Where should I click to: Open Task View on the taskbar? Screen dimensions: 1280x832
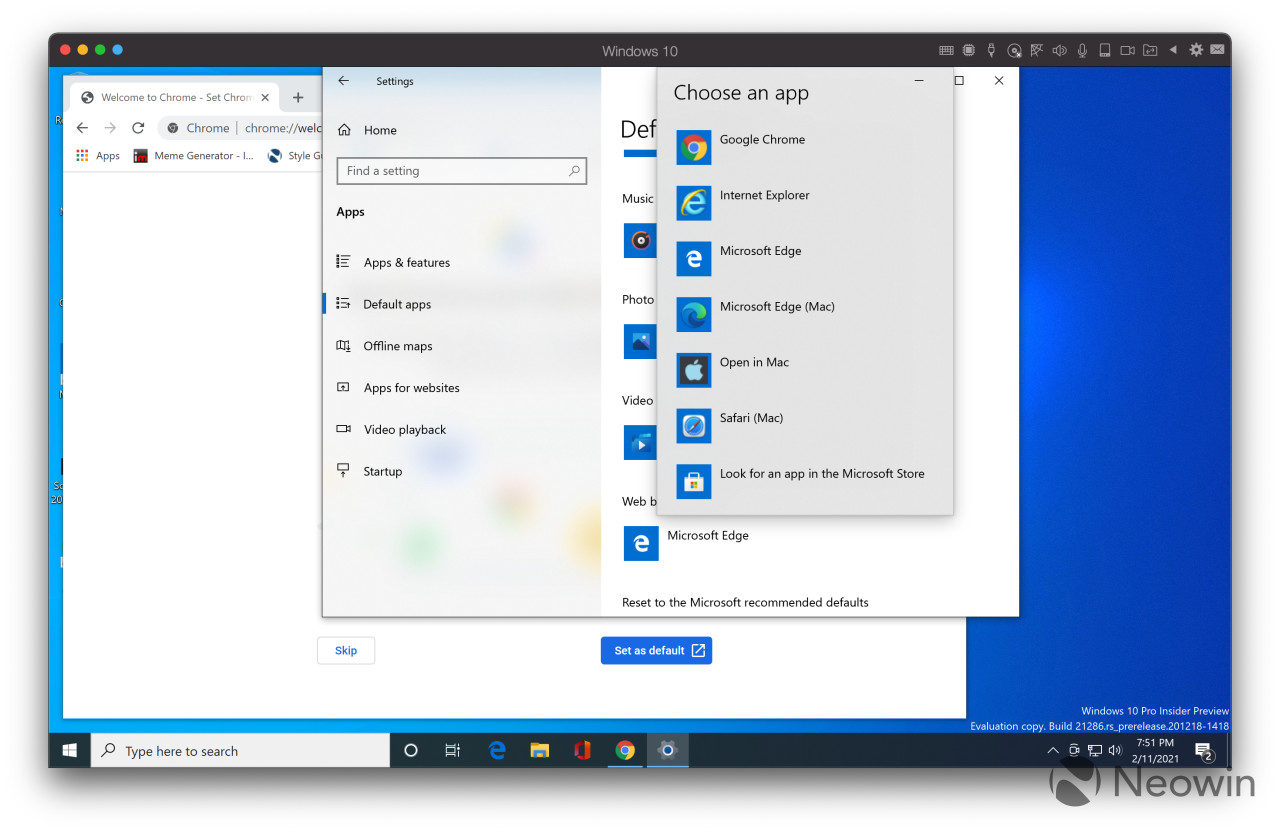point(453,750)
